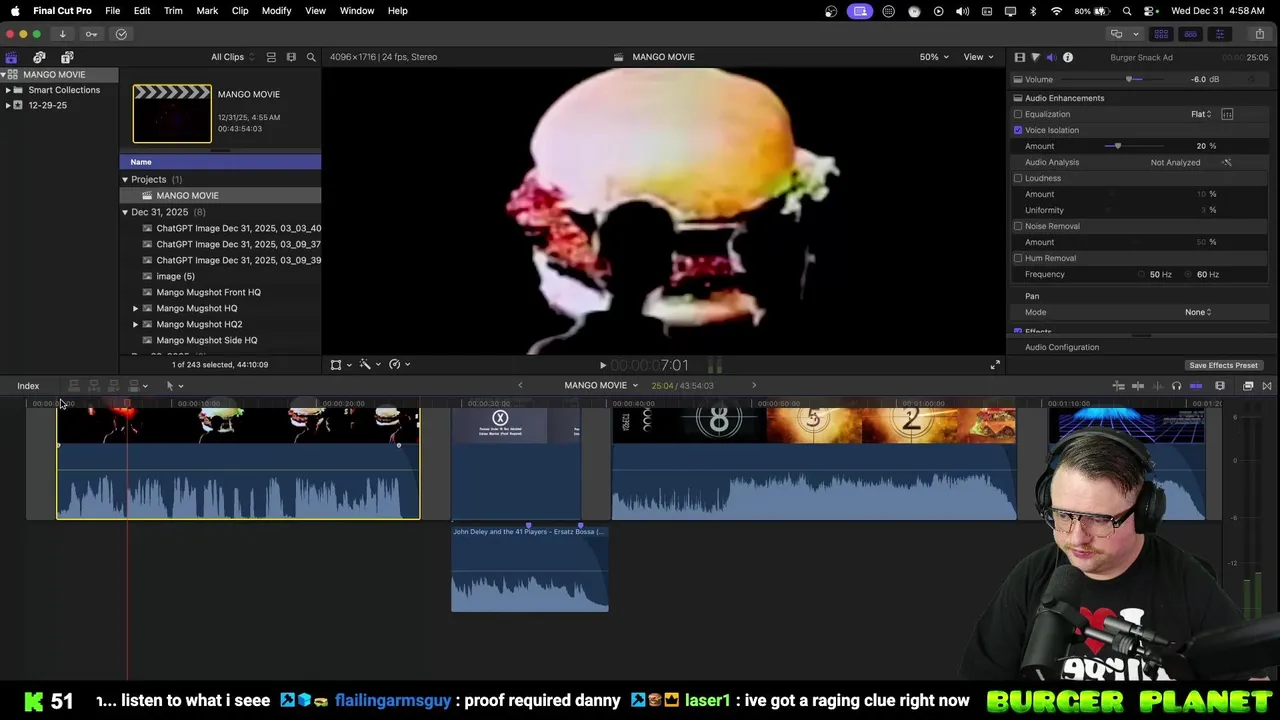This screenshot has height=720, width=1280.
Task: Click the Save Effects Preset button
Action: [x=1223, y=366]
